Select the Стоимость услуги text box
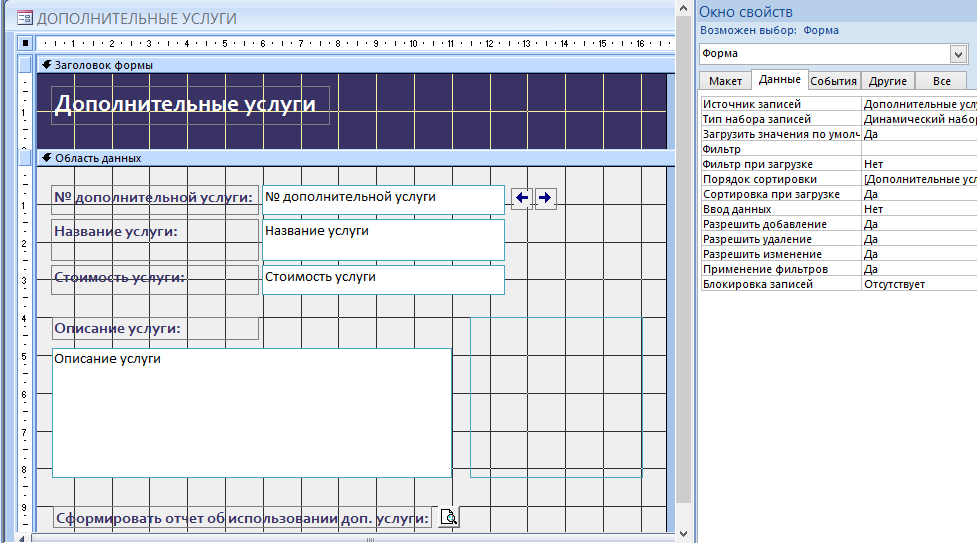977x543 pixels. tap(383, 279)
